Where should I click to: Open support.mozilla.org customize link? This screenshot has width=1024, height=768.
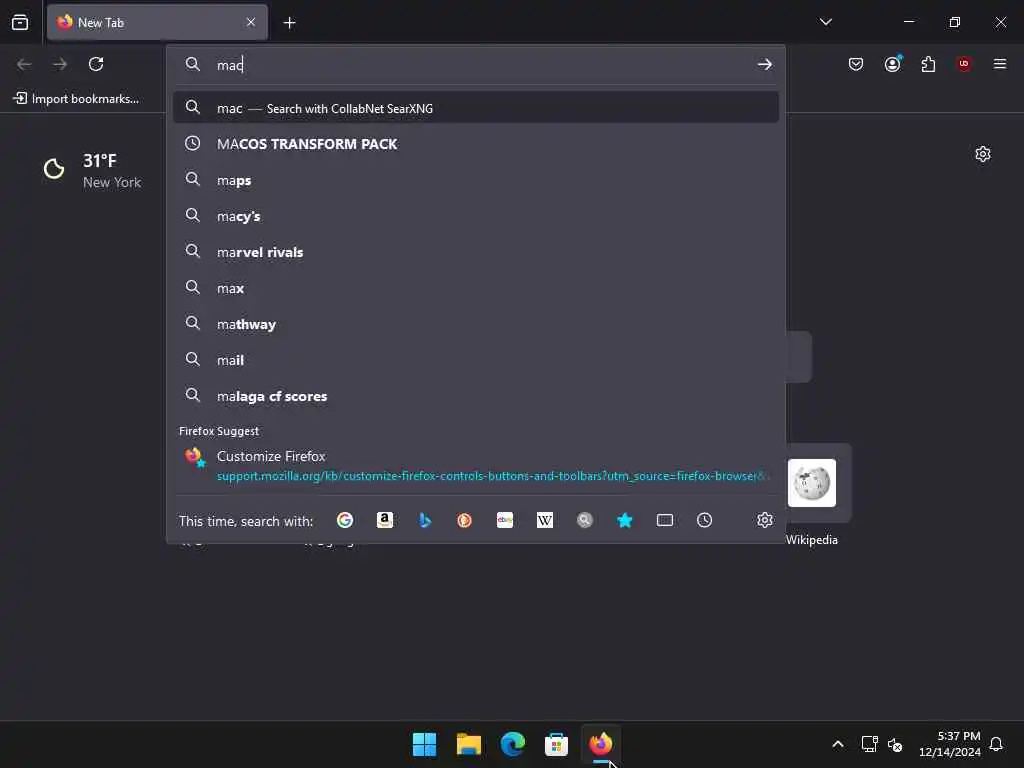(492, 476)
